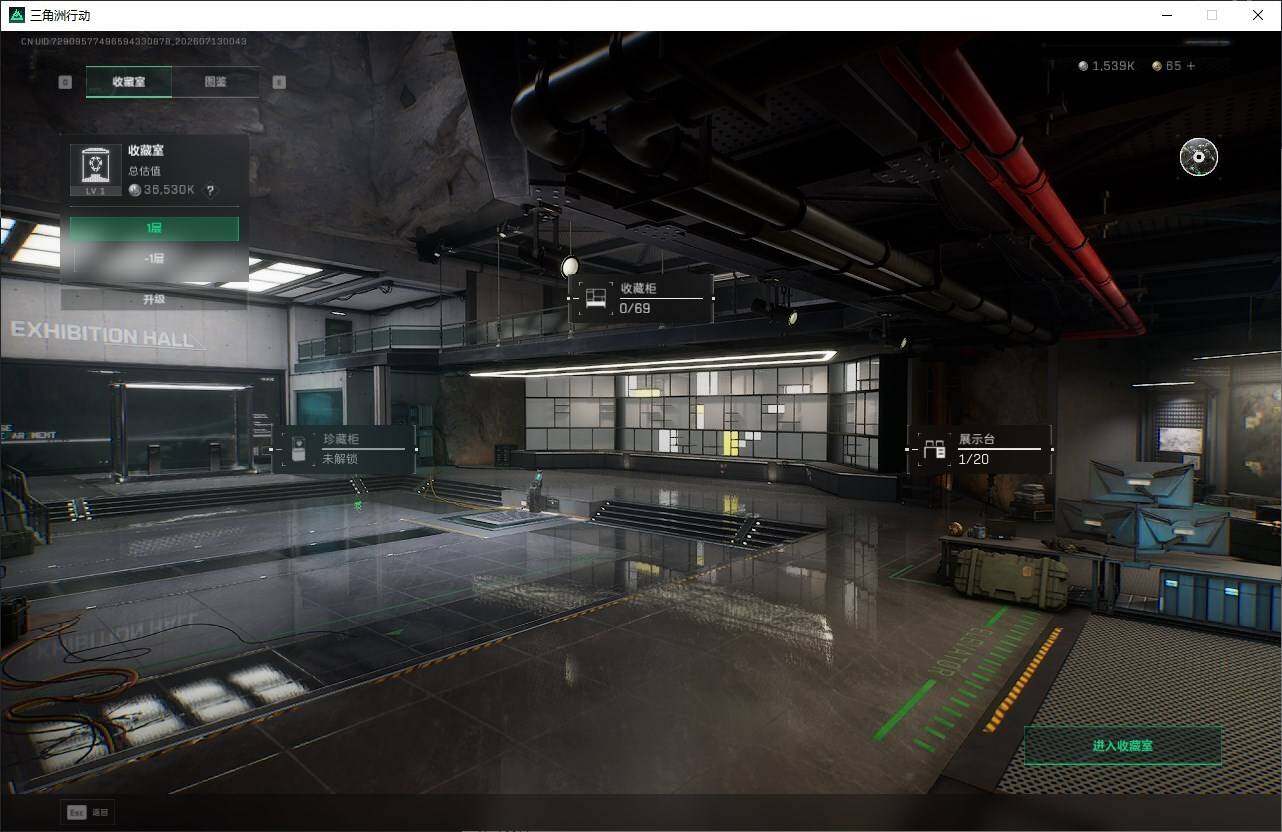Viewport: 1282px width, 832px height.
Task: Click the 珍藏柜 locked cabinet icon
Action: [x=298, y=450]
